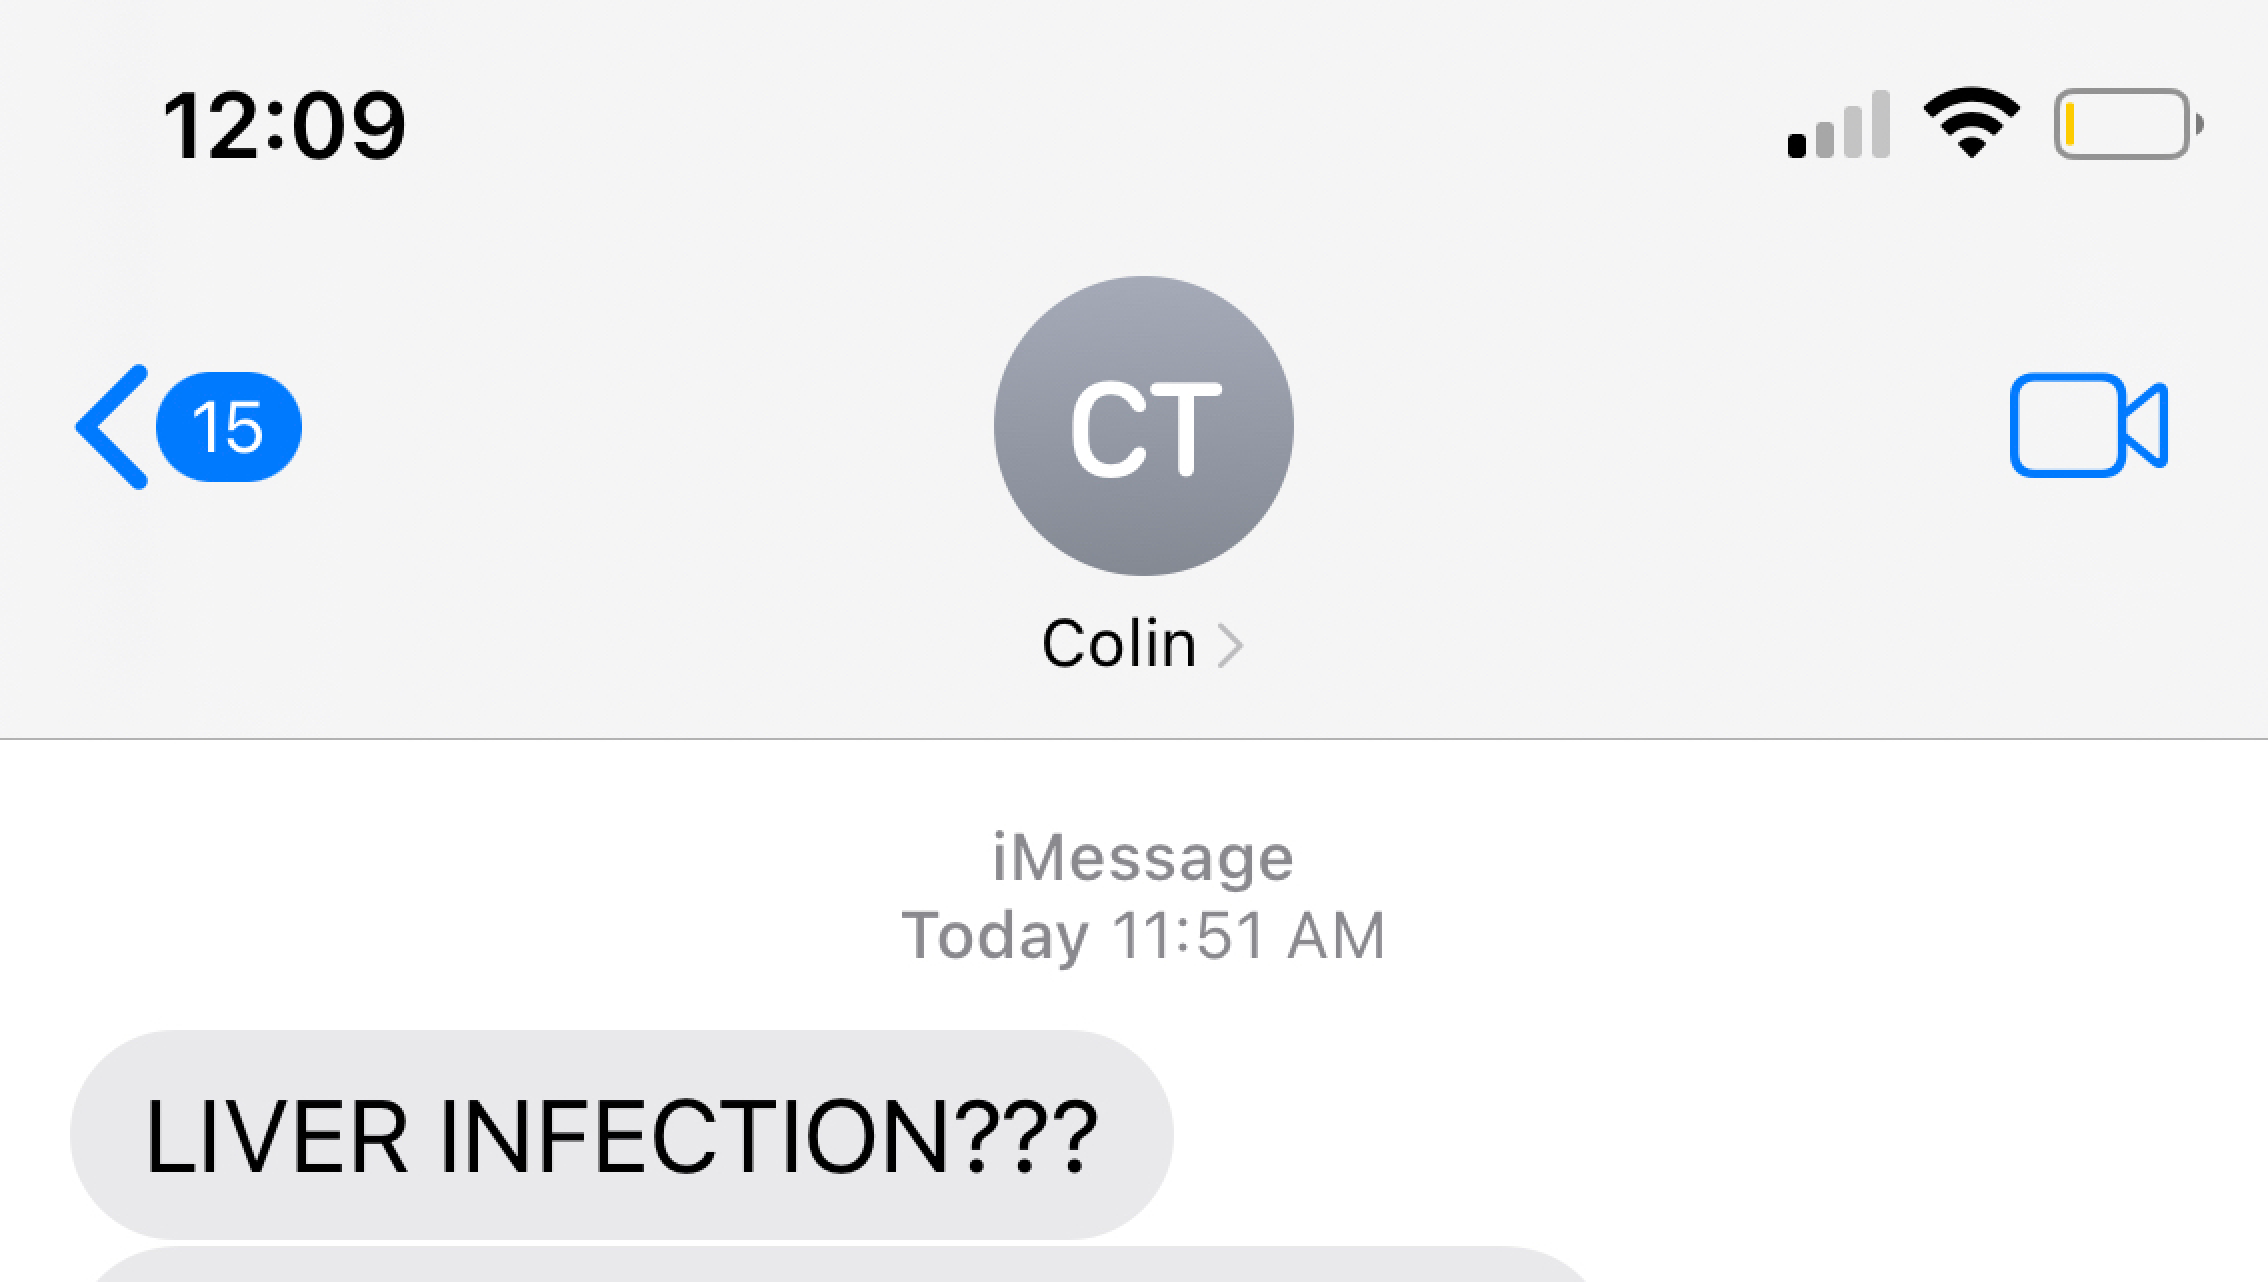Tap the blue 15 unread messages badge

coord(229,427)
